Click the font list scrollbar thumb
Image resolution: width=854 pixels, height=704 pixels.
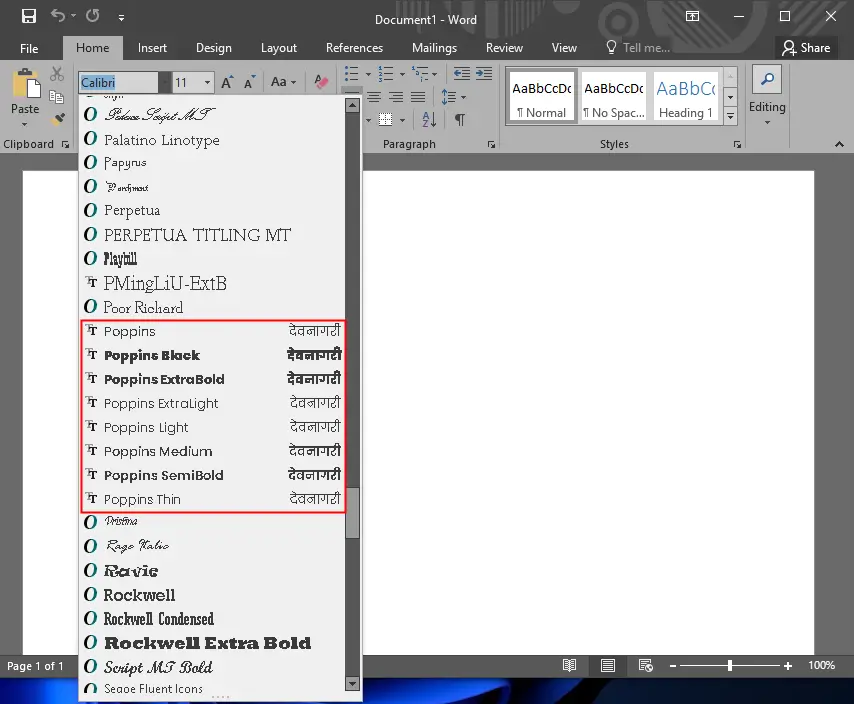(352, 513)
